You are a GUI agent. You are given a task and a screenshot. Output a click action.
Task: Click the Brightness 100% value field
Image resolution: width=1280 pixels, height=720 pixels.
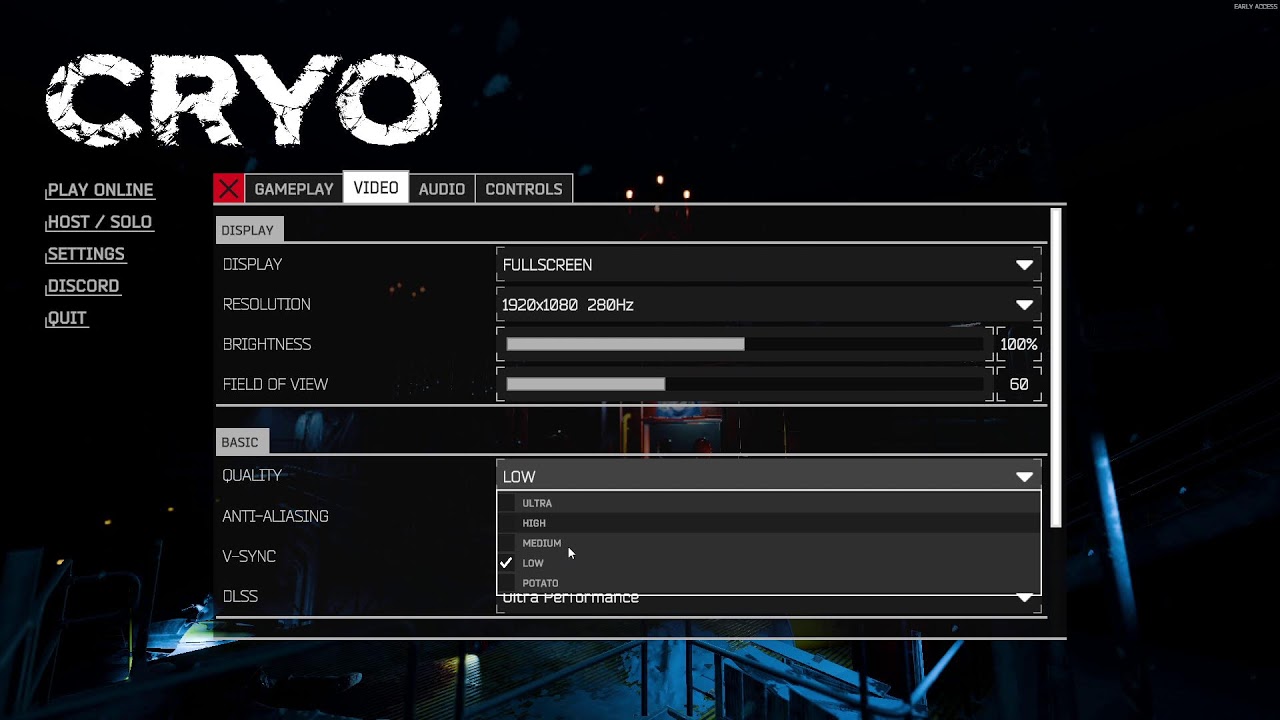(1018, 344)
